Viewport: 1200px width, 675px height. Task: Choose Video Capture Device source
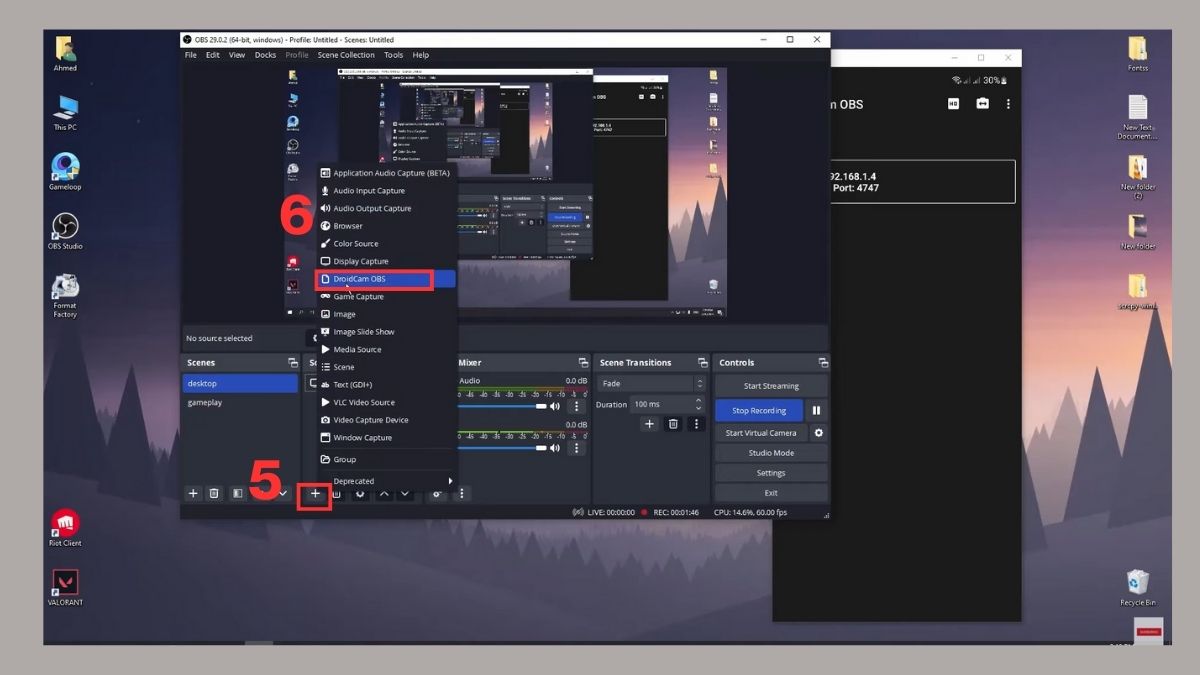[387, 420]
